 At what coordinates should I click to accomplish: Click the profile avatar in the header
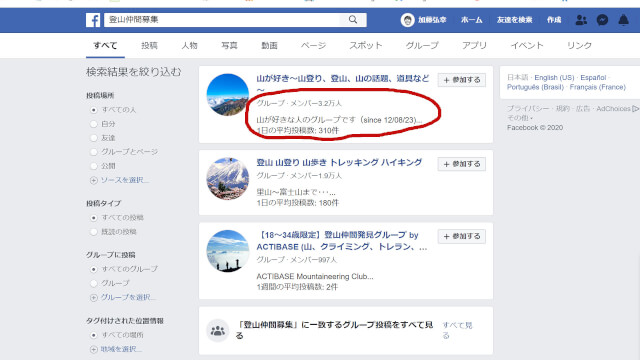point(407,20)
